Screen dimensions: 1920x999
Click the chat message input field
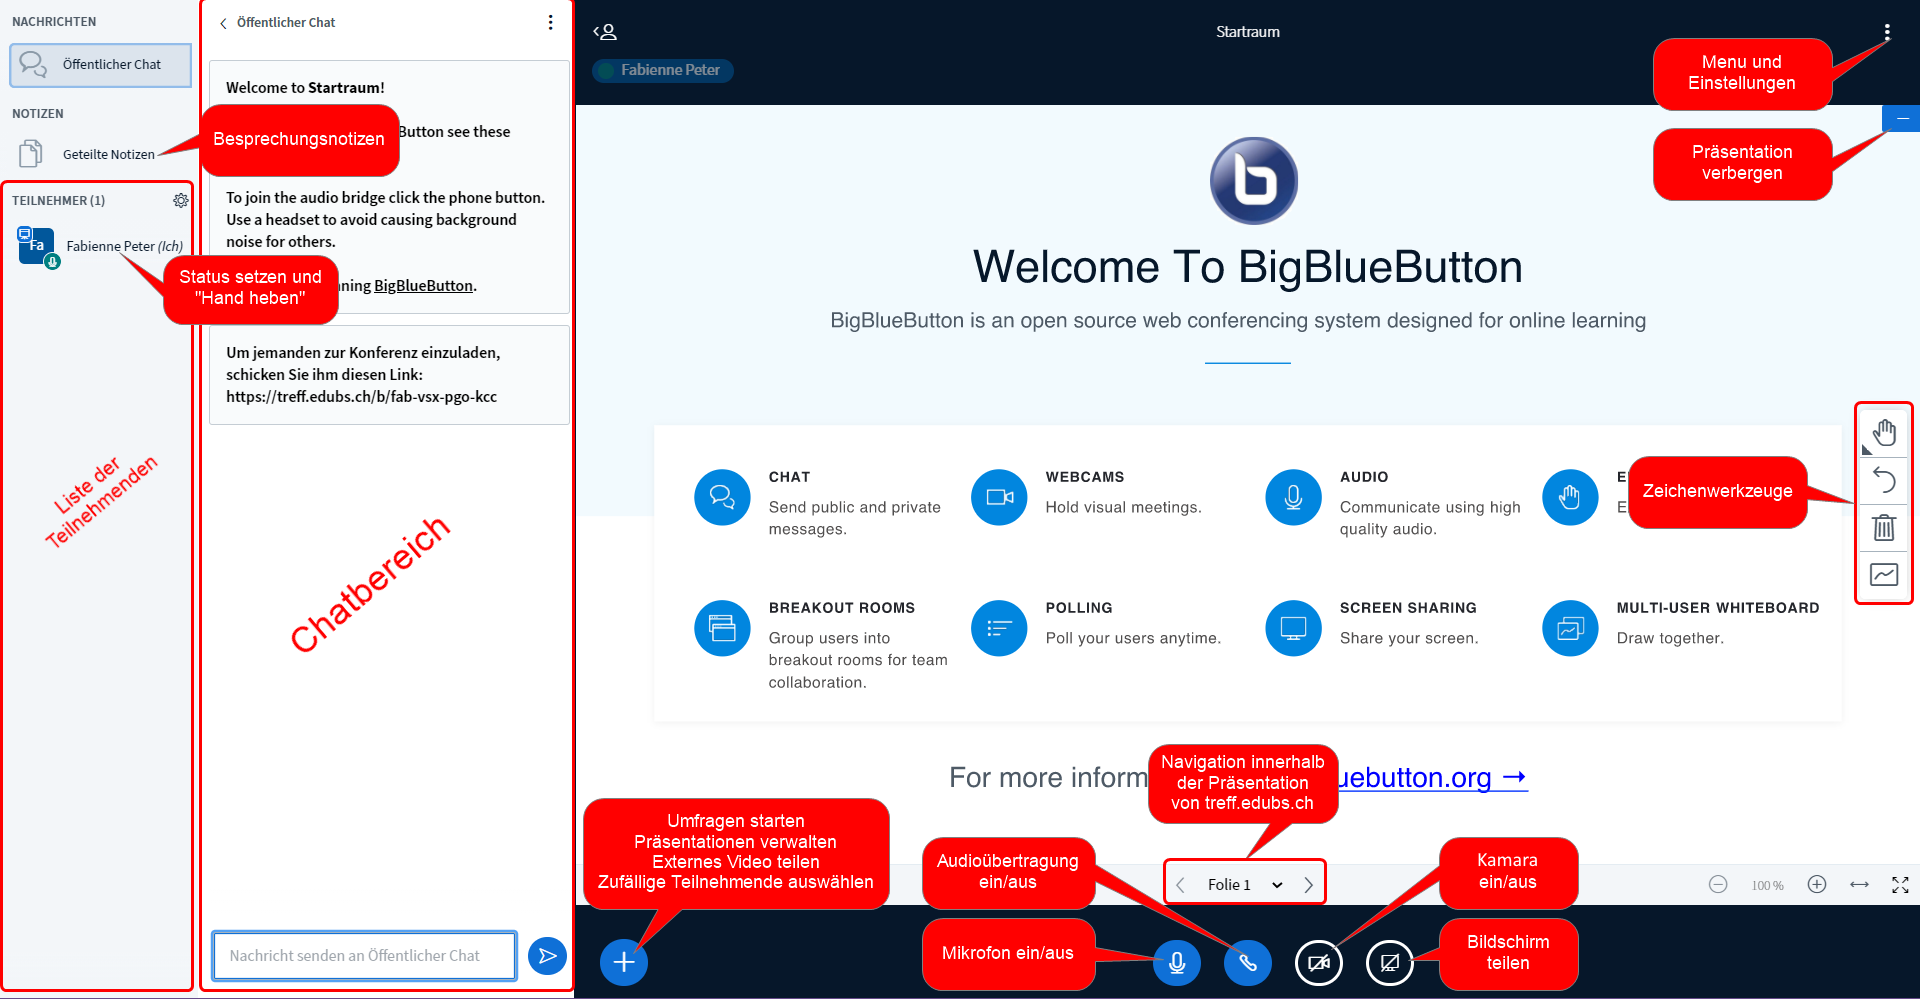pyautogui.click(x=364, y=956)
